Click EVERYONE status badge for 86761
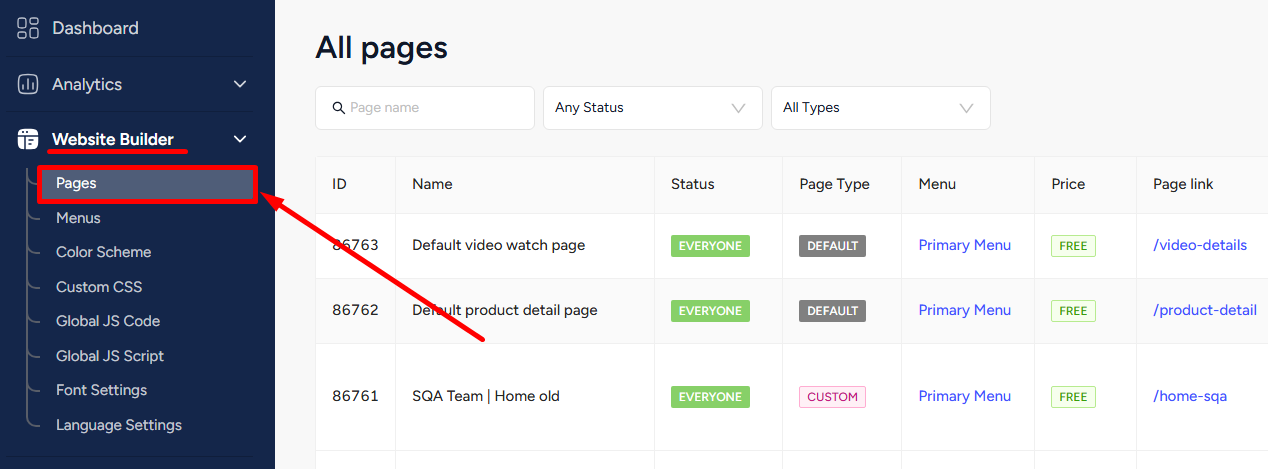This screenshot has height=469, width=1268. pyautogui.click(x=710, y=397)
